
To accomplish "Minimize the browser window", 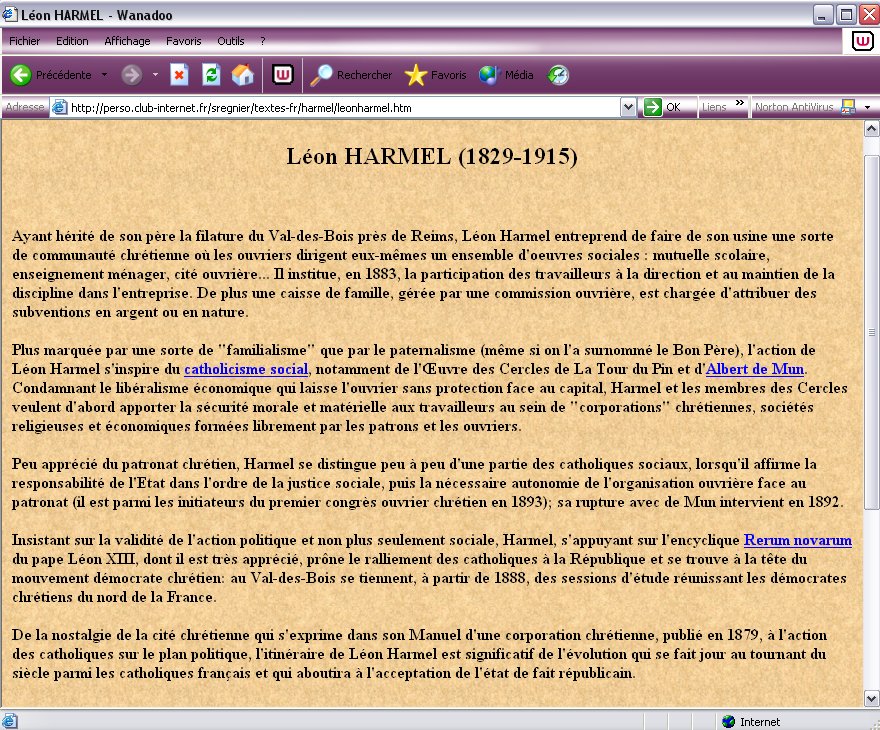I will [x=822, y=15].
